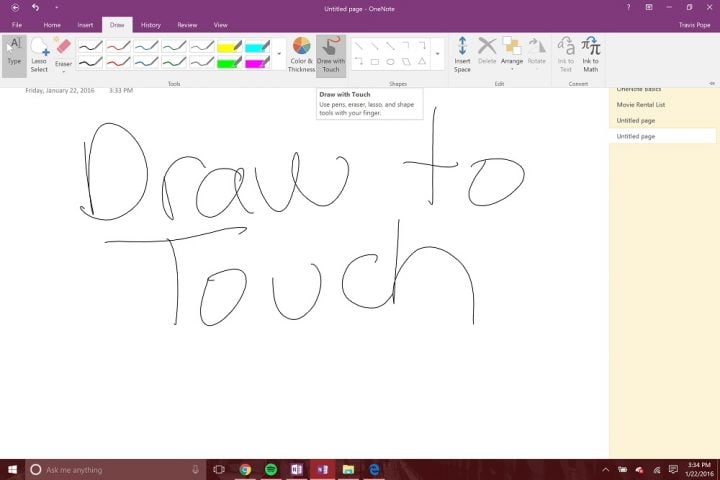This screenshot has height=480, width=720.
Task: Open Quick Access Toolbar dropdown
Action: pyautogui.click(x=56, y=8)
